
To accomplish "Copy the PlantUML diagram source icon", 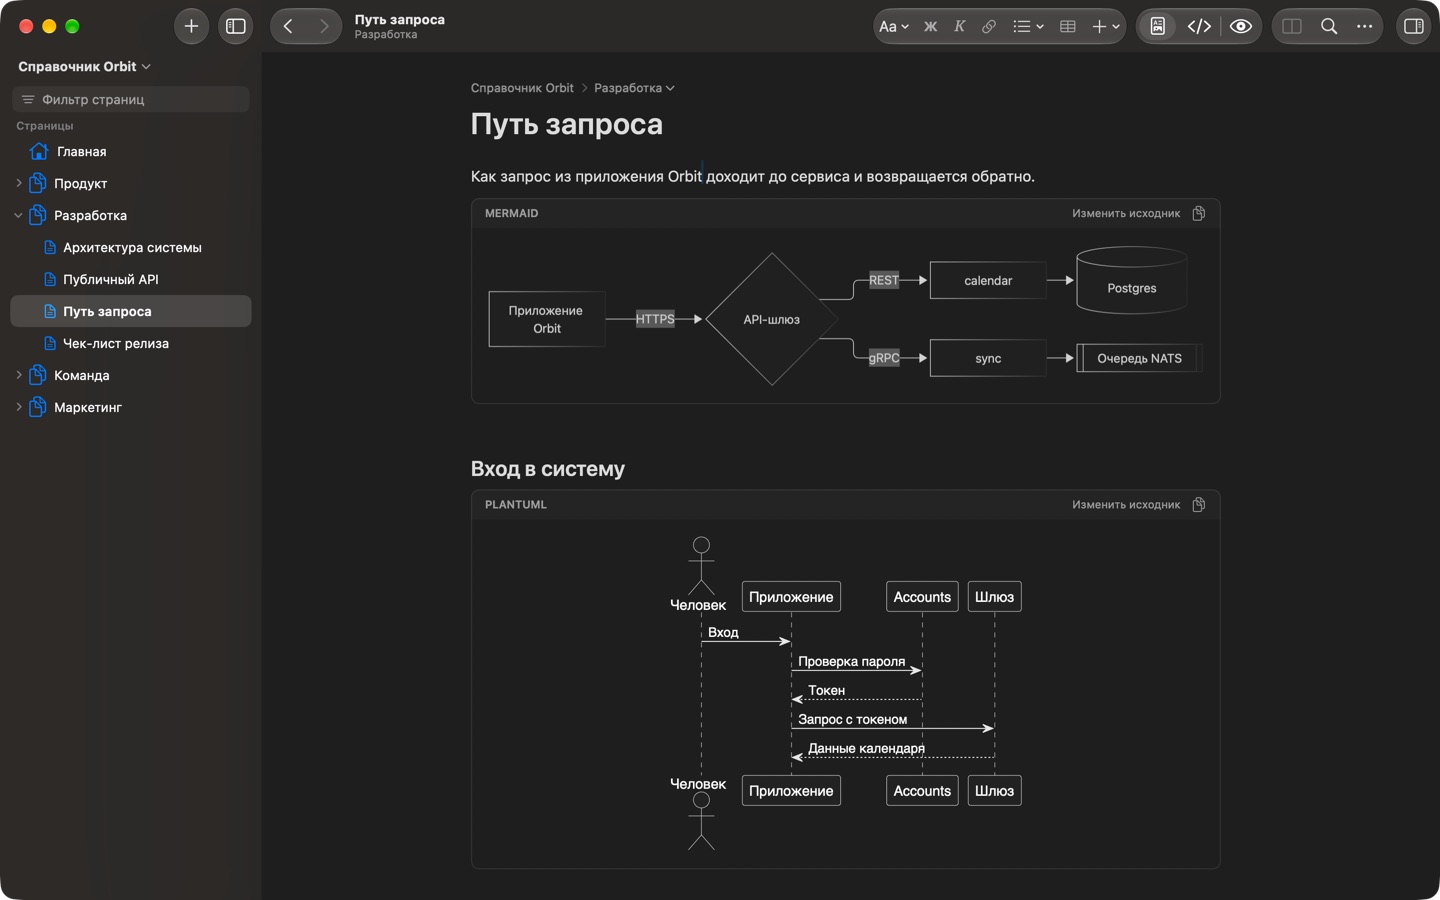I will (x=1199, y=505).
